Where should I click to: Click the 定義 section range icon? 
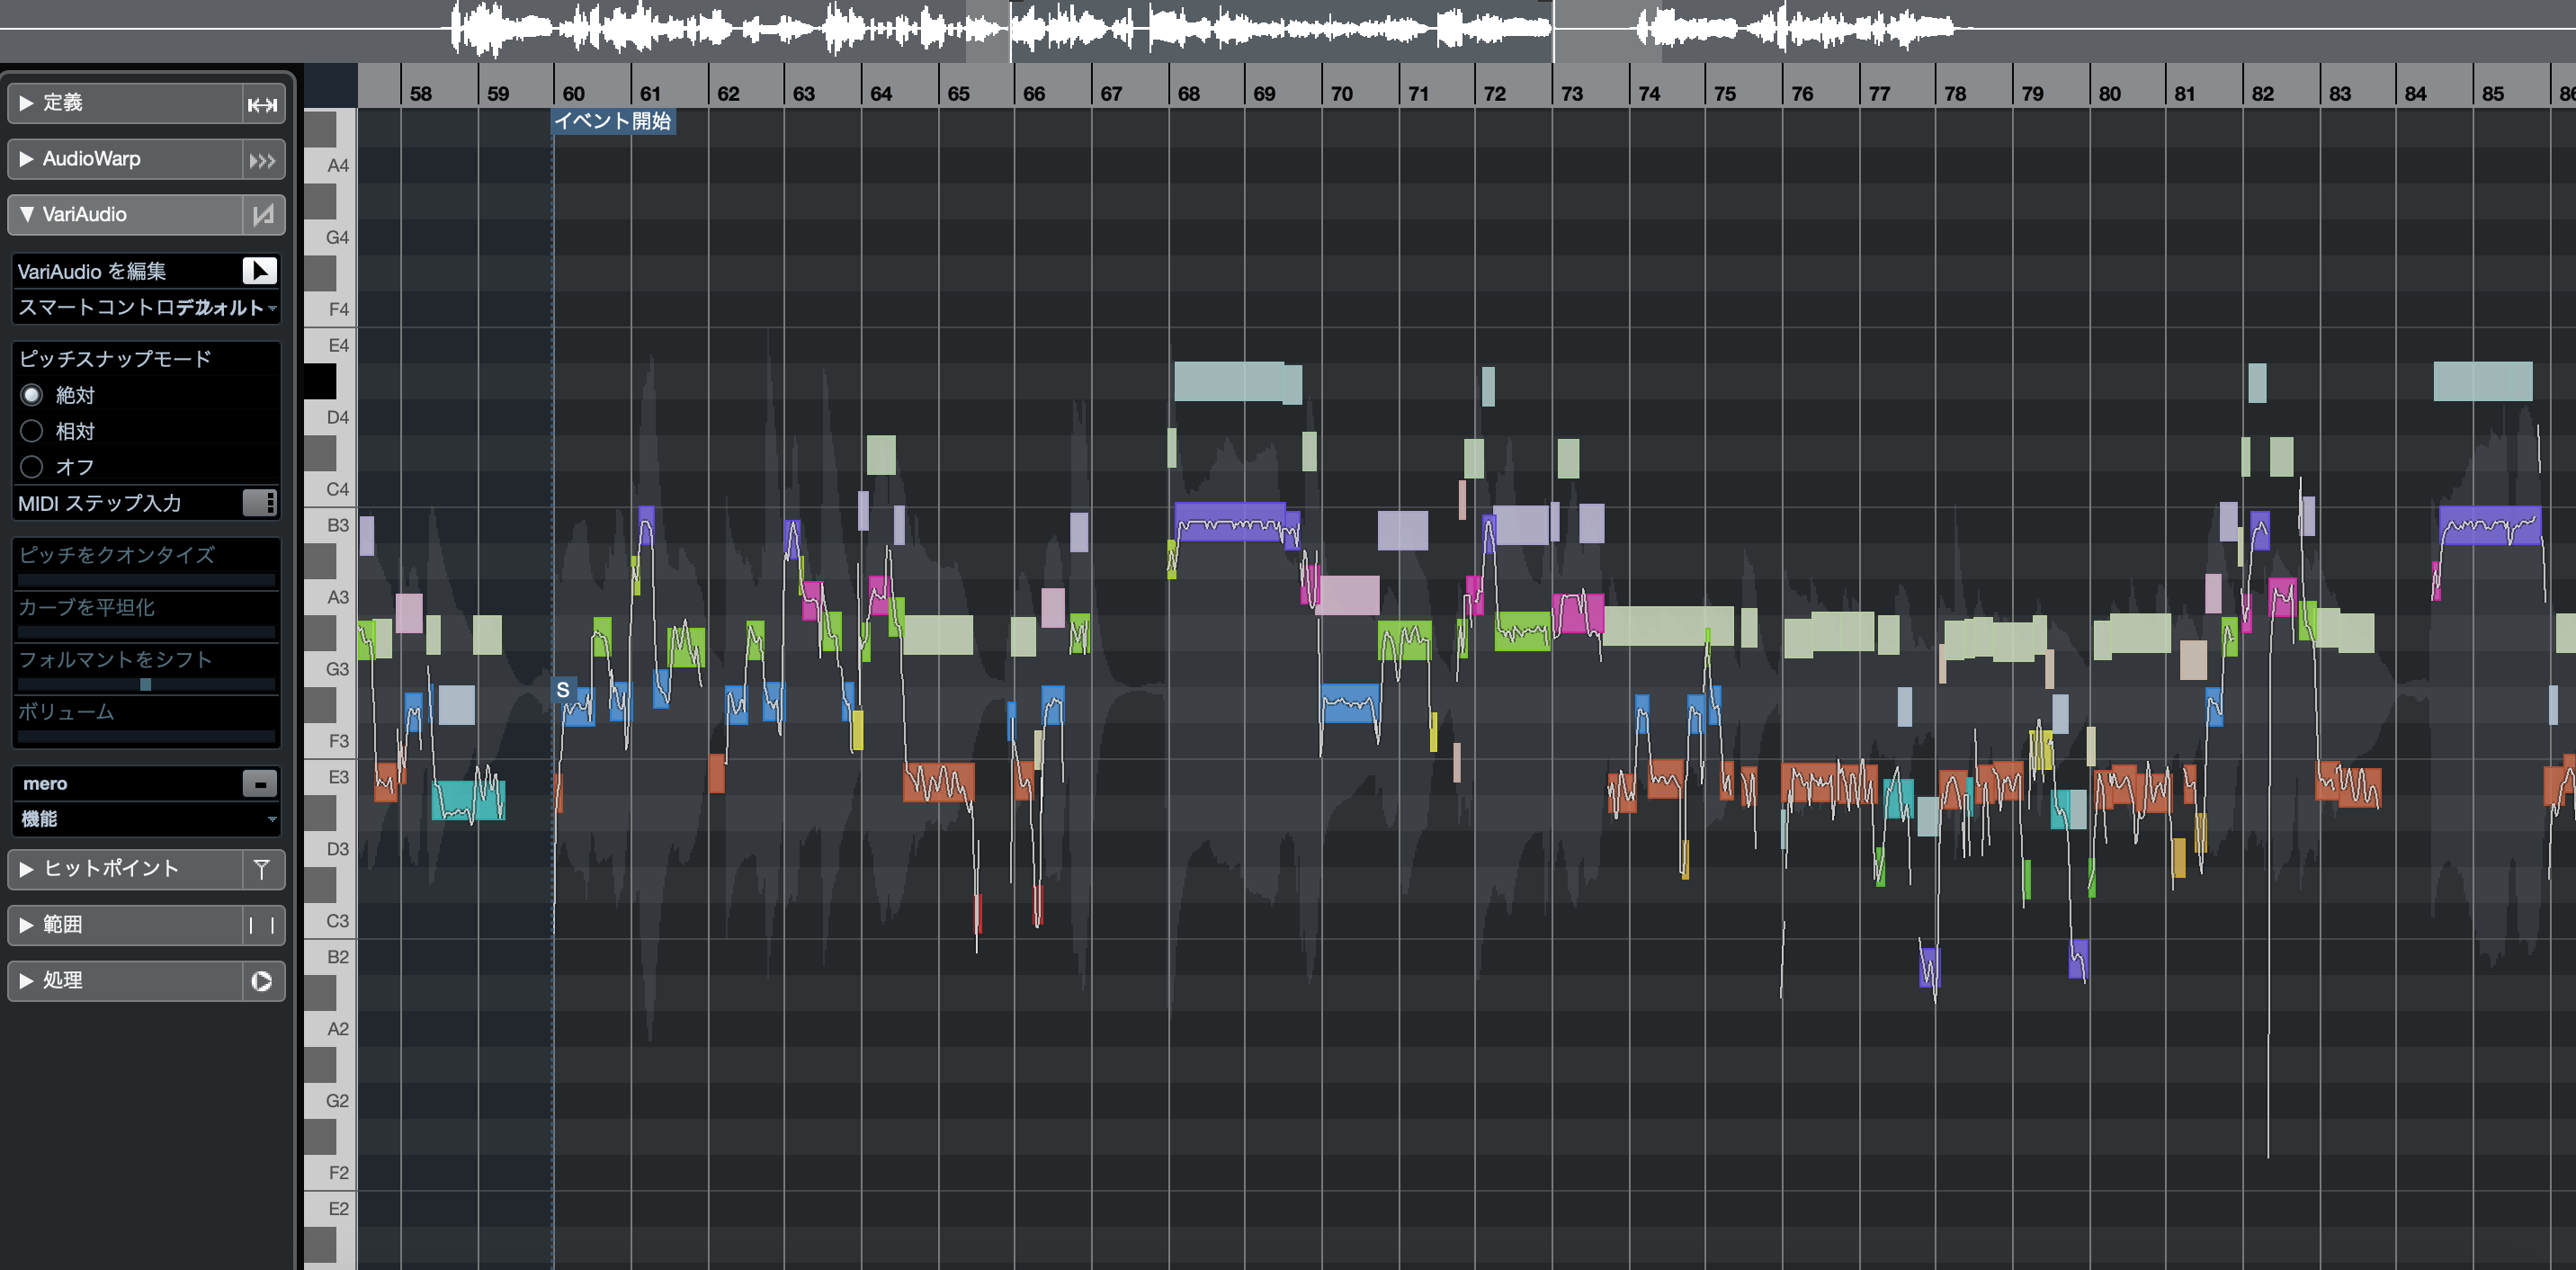coord(262,104)
